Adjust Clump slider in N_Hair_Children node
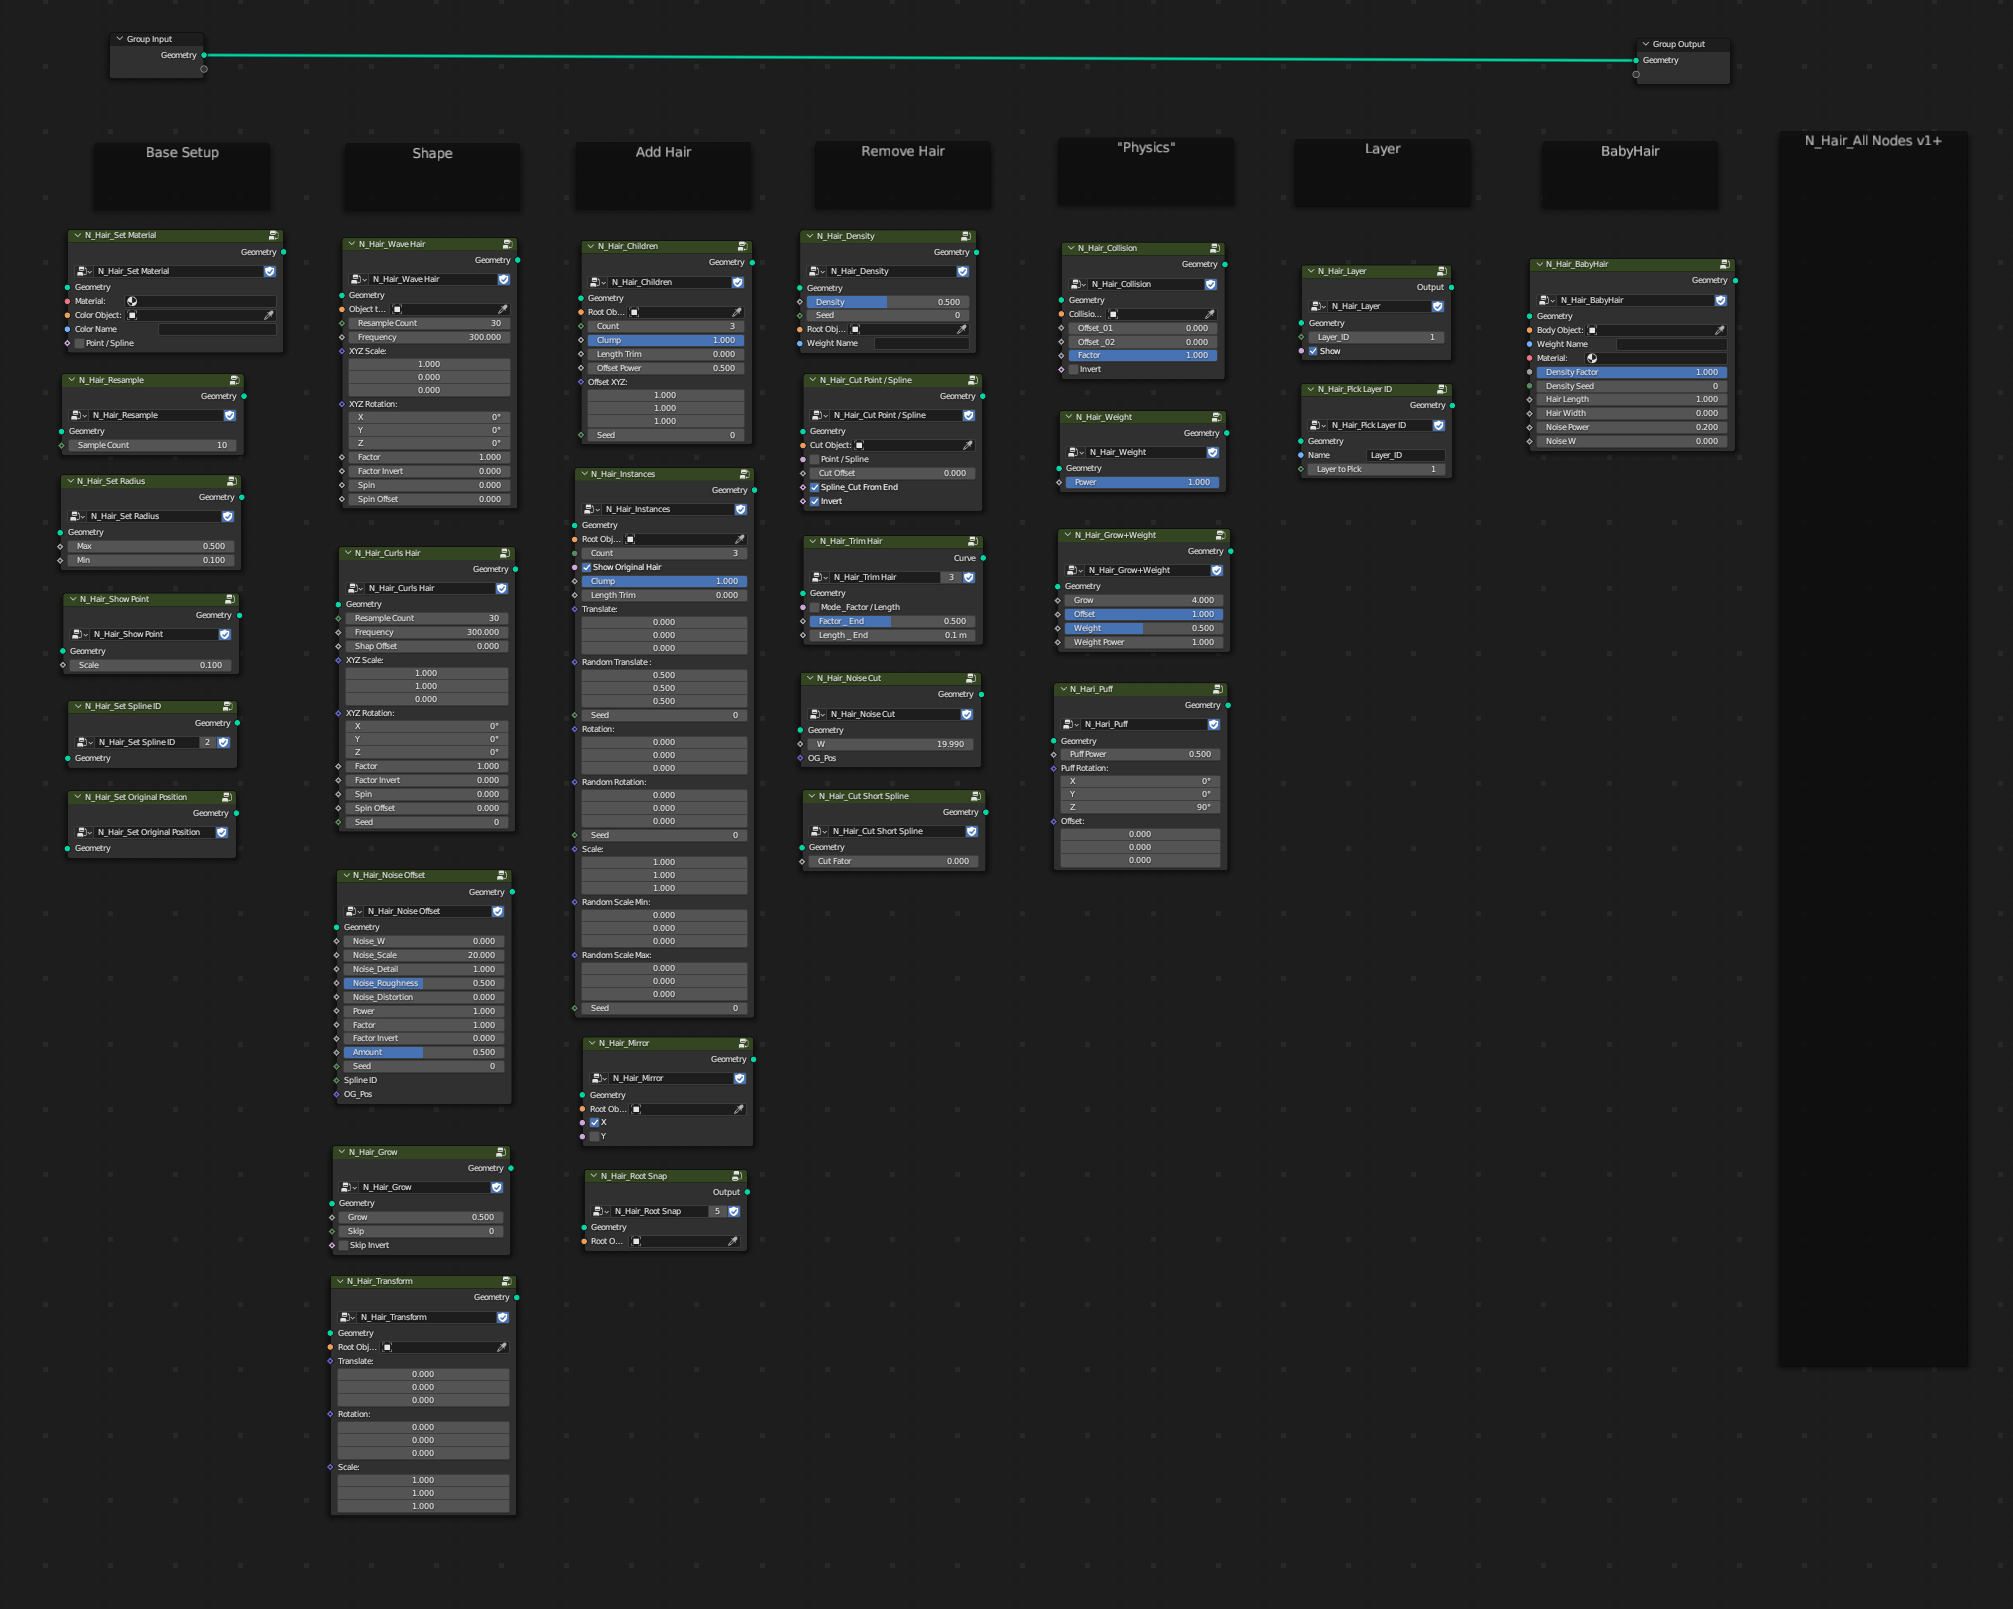Viewport: 2013px width, 1609px height. pos(665,340)
